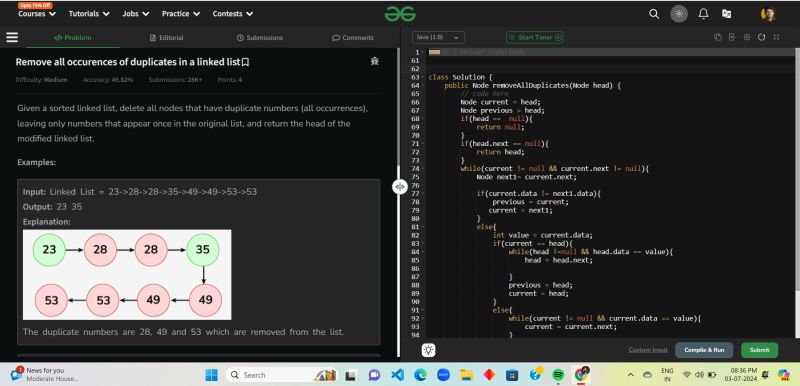Click the problem explanation linked list image
The image size is (800, 386).
[127, 274]
